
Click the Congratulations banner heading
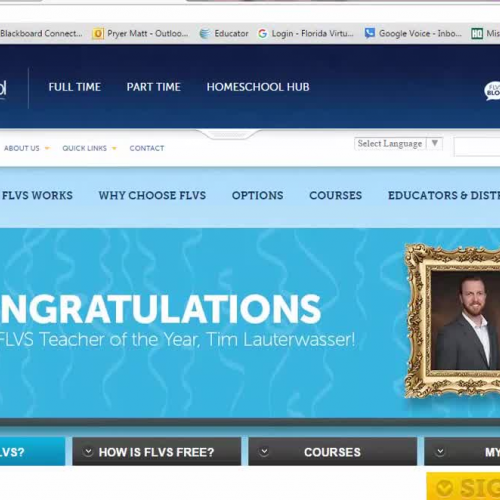click(160, 309)
